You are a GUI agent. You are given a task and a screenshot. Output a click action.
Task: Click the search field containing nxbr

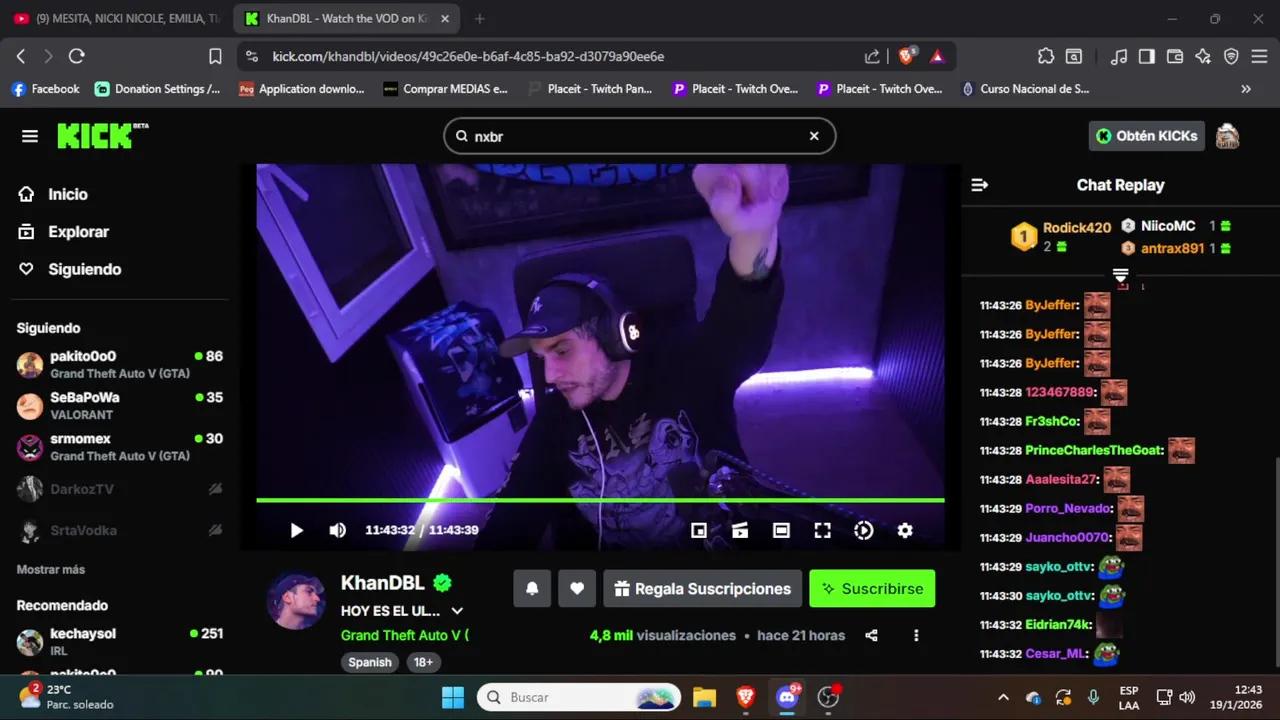click(x=639, y=136)
